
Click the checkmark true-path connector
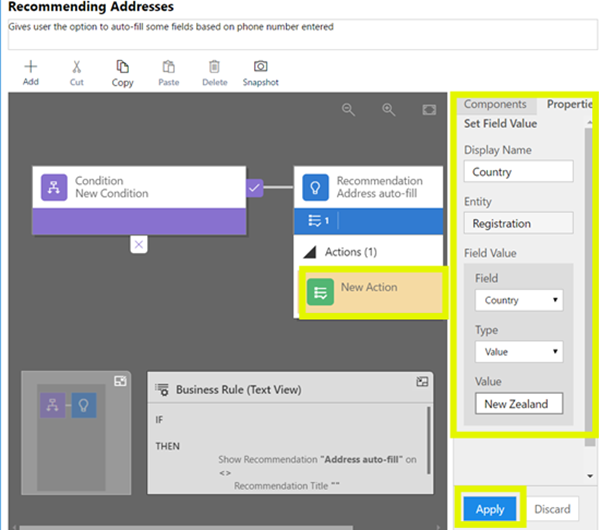(255, 187)
